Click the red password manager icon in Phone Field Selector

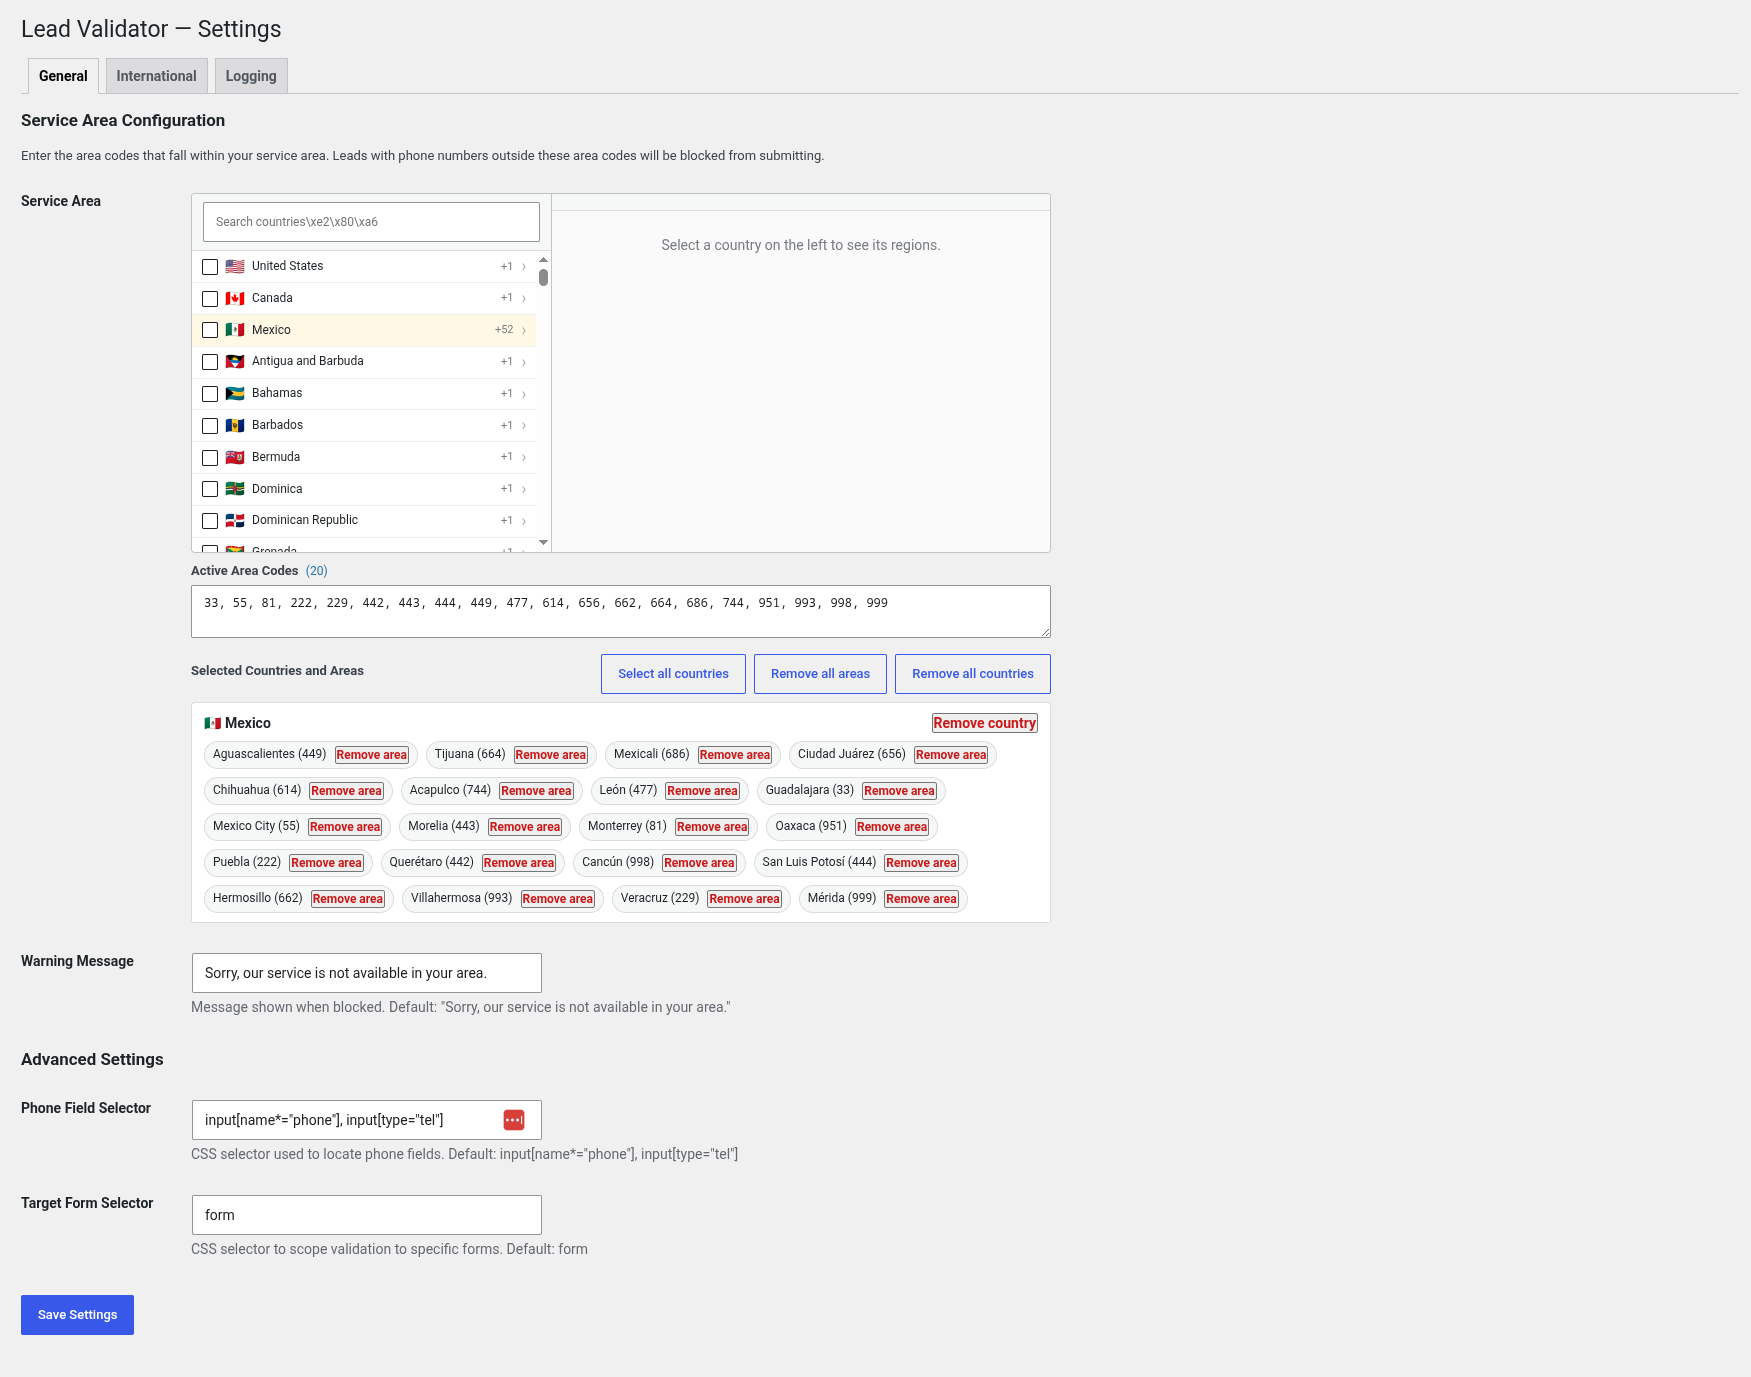514,1120
